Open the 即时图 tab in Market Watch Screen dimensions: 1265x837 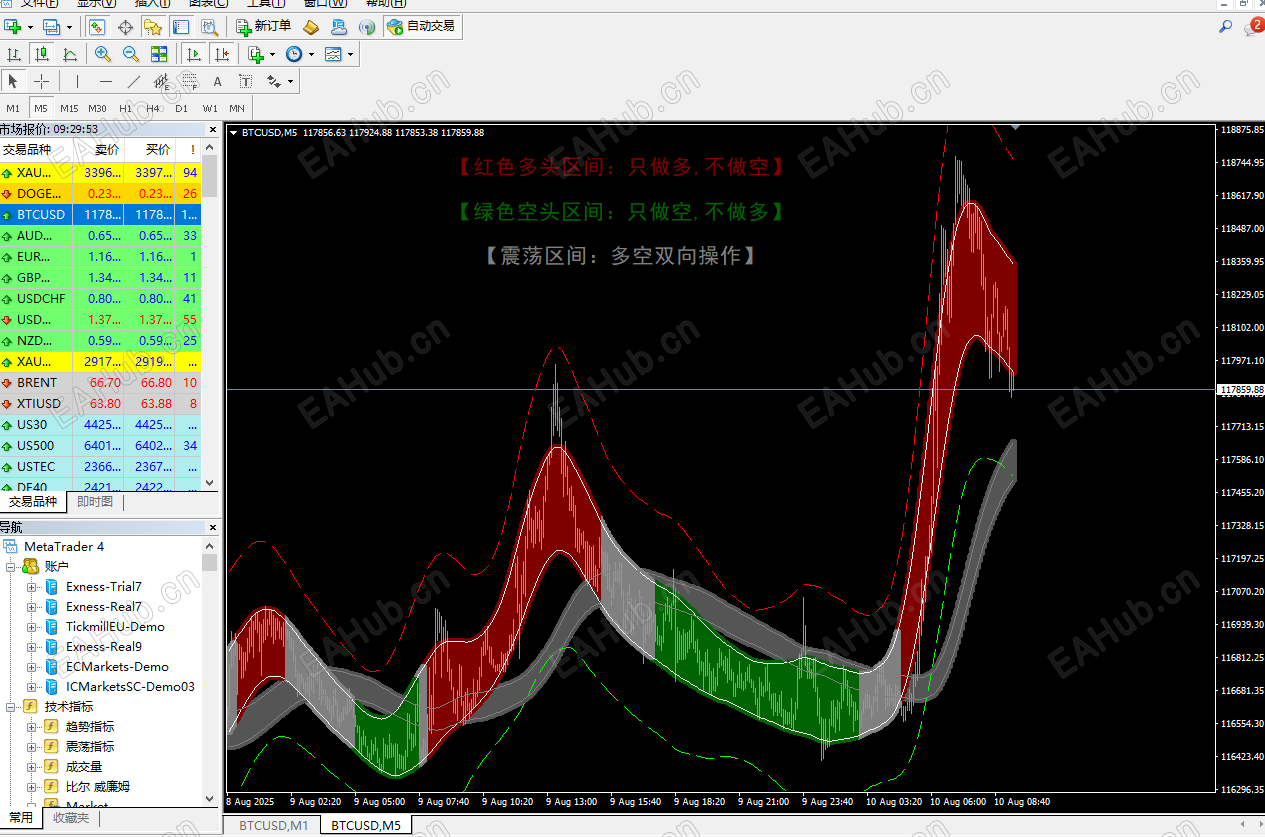click(x=95, y=502)
